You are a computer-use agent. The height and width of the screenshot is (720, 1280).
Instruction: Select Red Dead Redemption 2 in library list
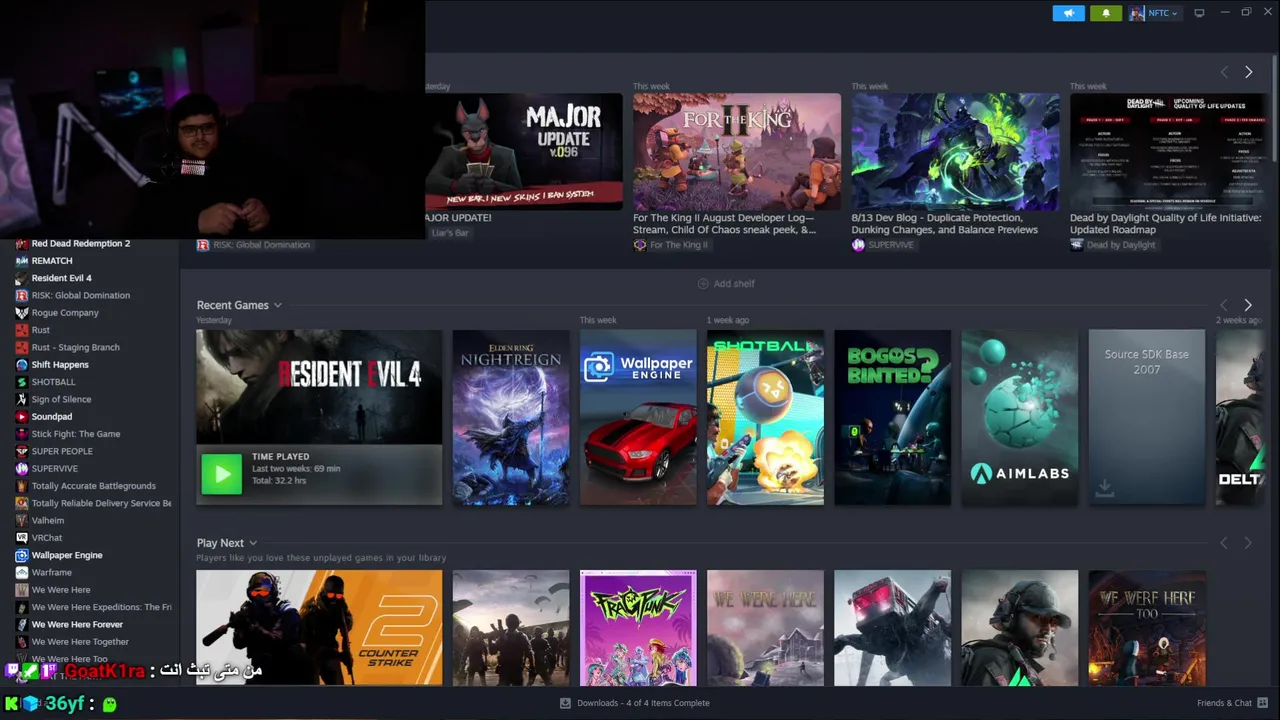point(81,243)
